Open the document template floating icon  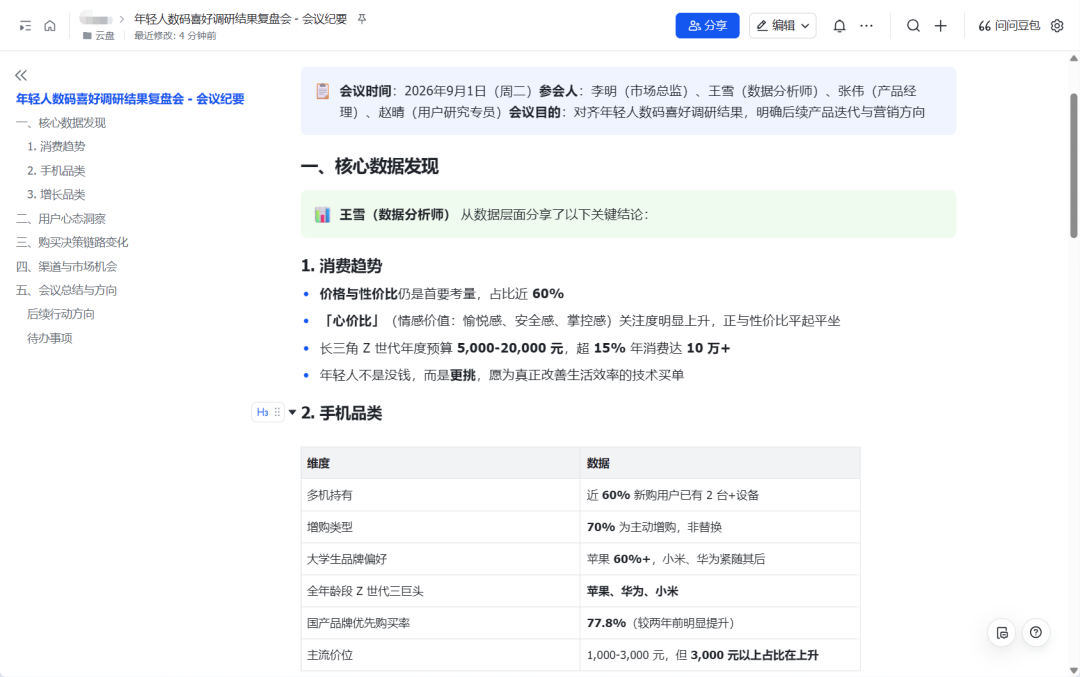[x=1002, y=632]
